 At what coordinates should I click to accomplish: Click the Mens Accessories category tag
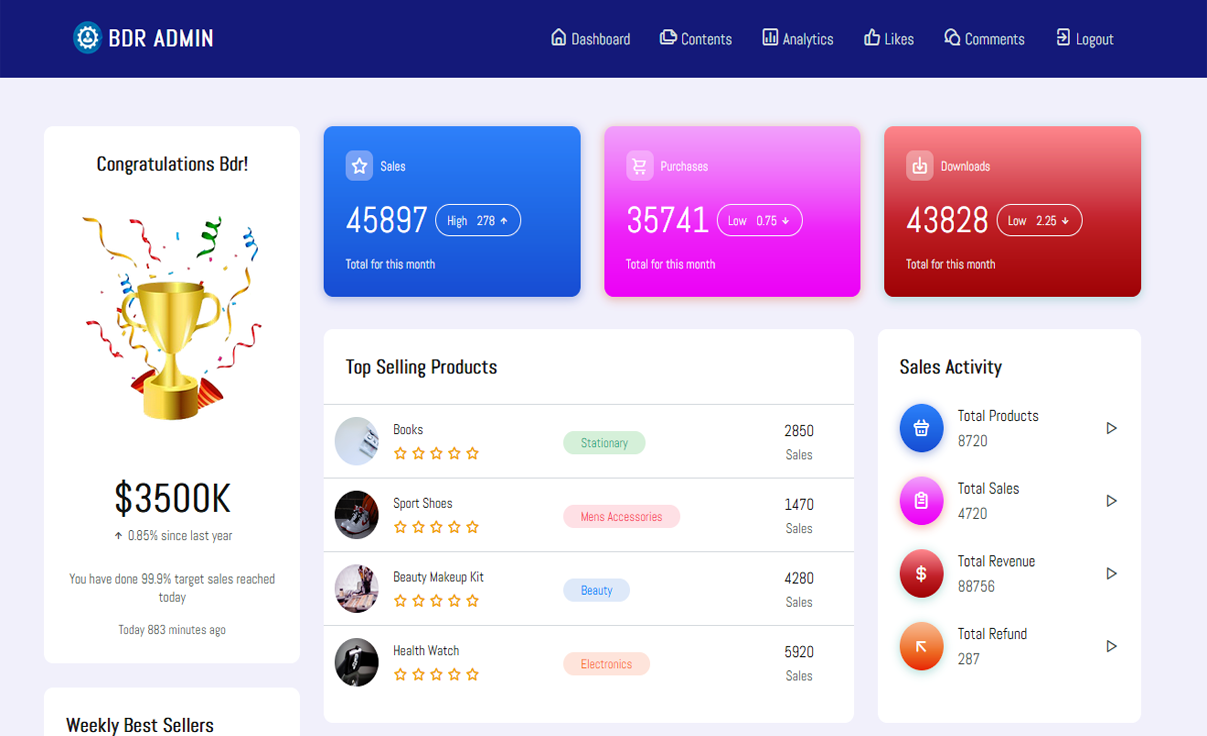621,517
